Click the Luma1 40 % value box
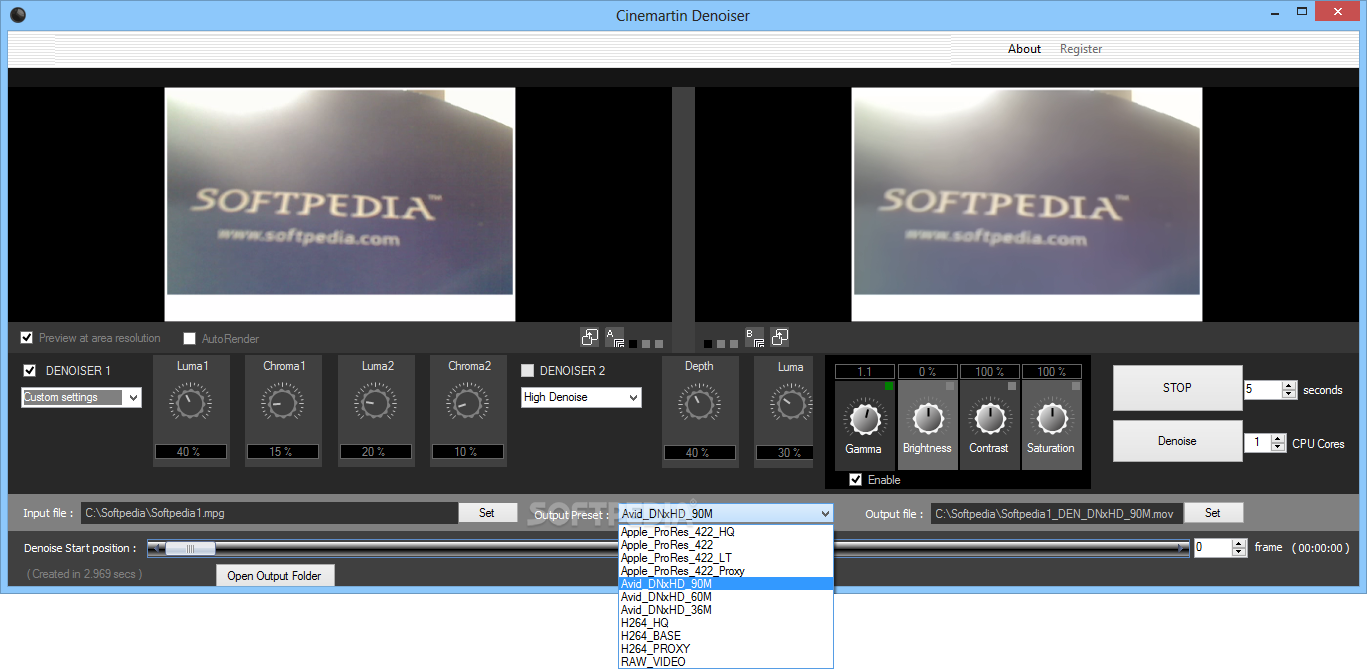The height and width of the screenshot is (669, 1367). (x=190, y=452)
